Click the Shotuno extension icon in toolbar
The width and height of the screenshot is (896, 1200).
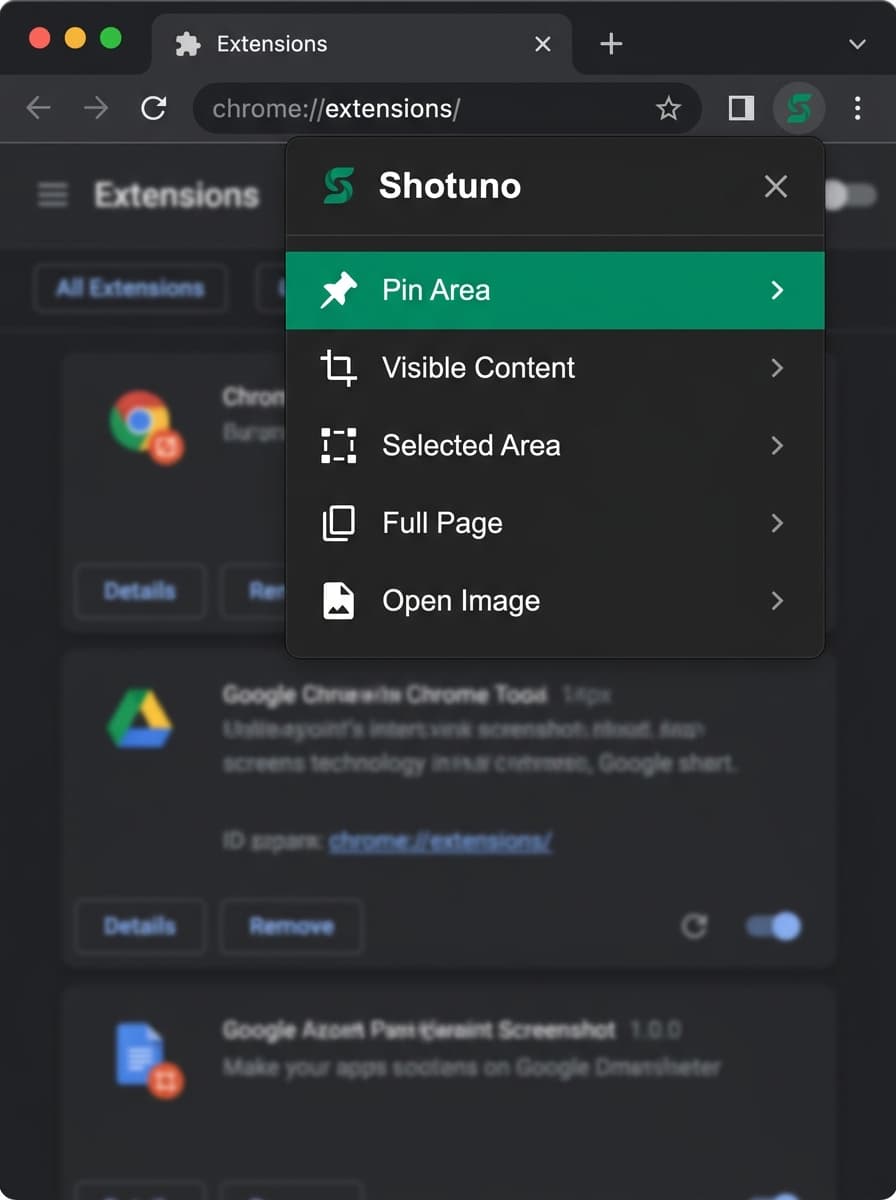(798, 108)
